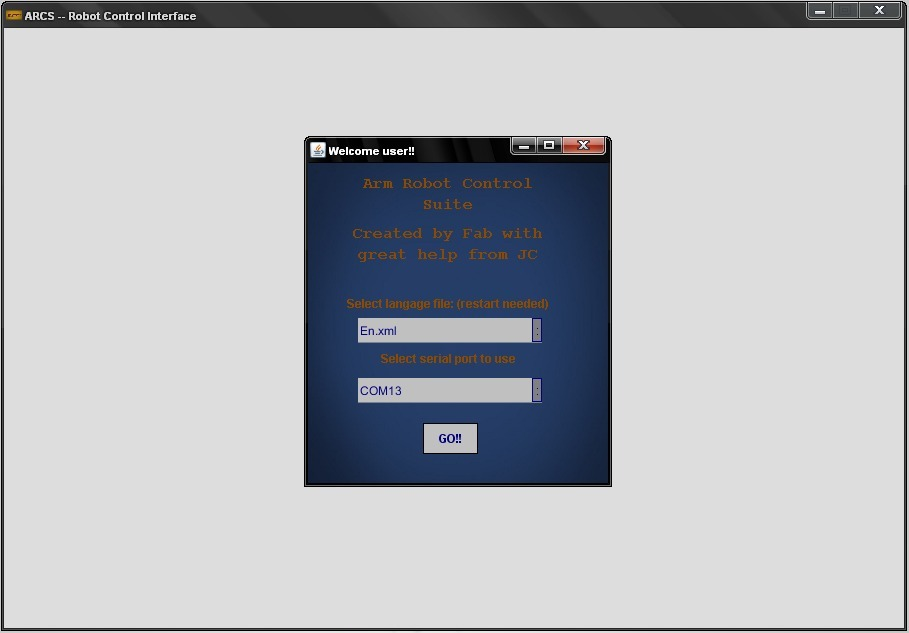Click the 'Select langage file' label
The height and width of the screenshot is (633, 909).
click(x=449, y=303)
